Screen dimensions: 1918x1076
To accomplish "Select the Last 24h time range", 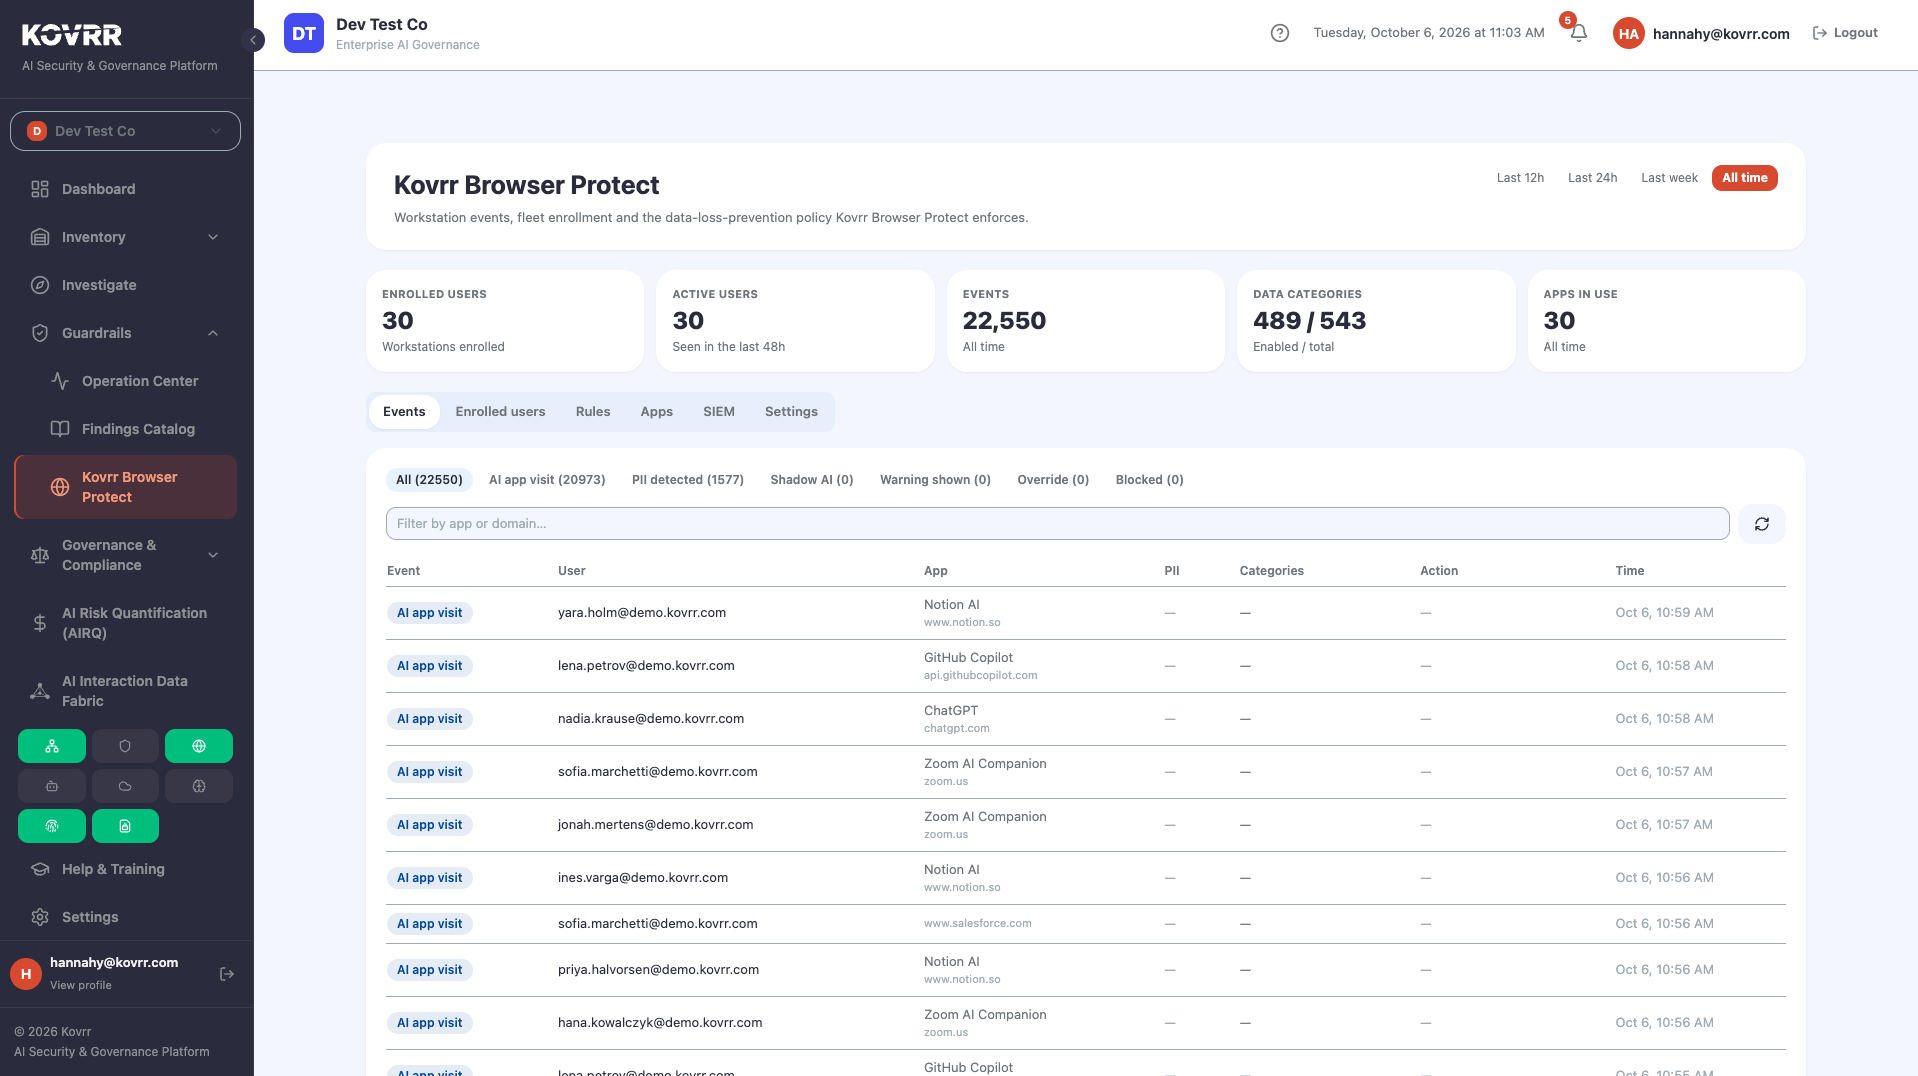I will point(1592,178).
